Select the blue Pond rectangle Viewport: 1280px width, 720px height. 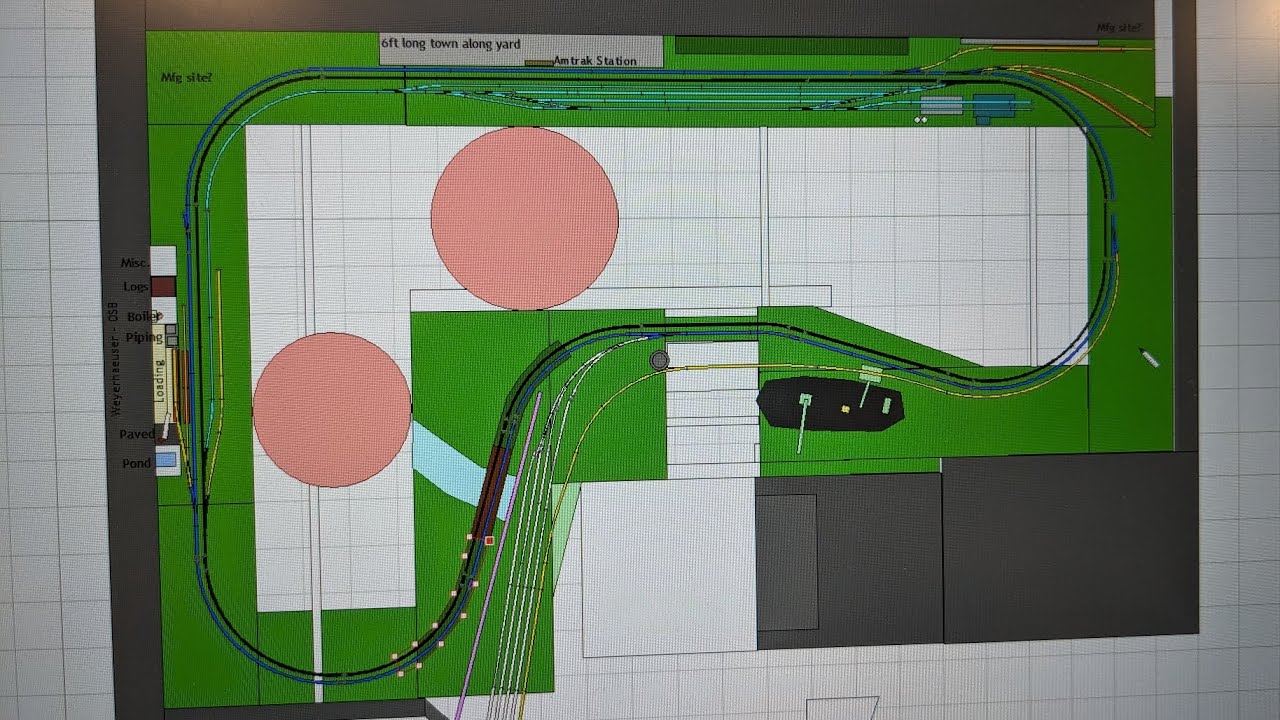point(167,461)
